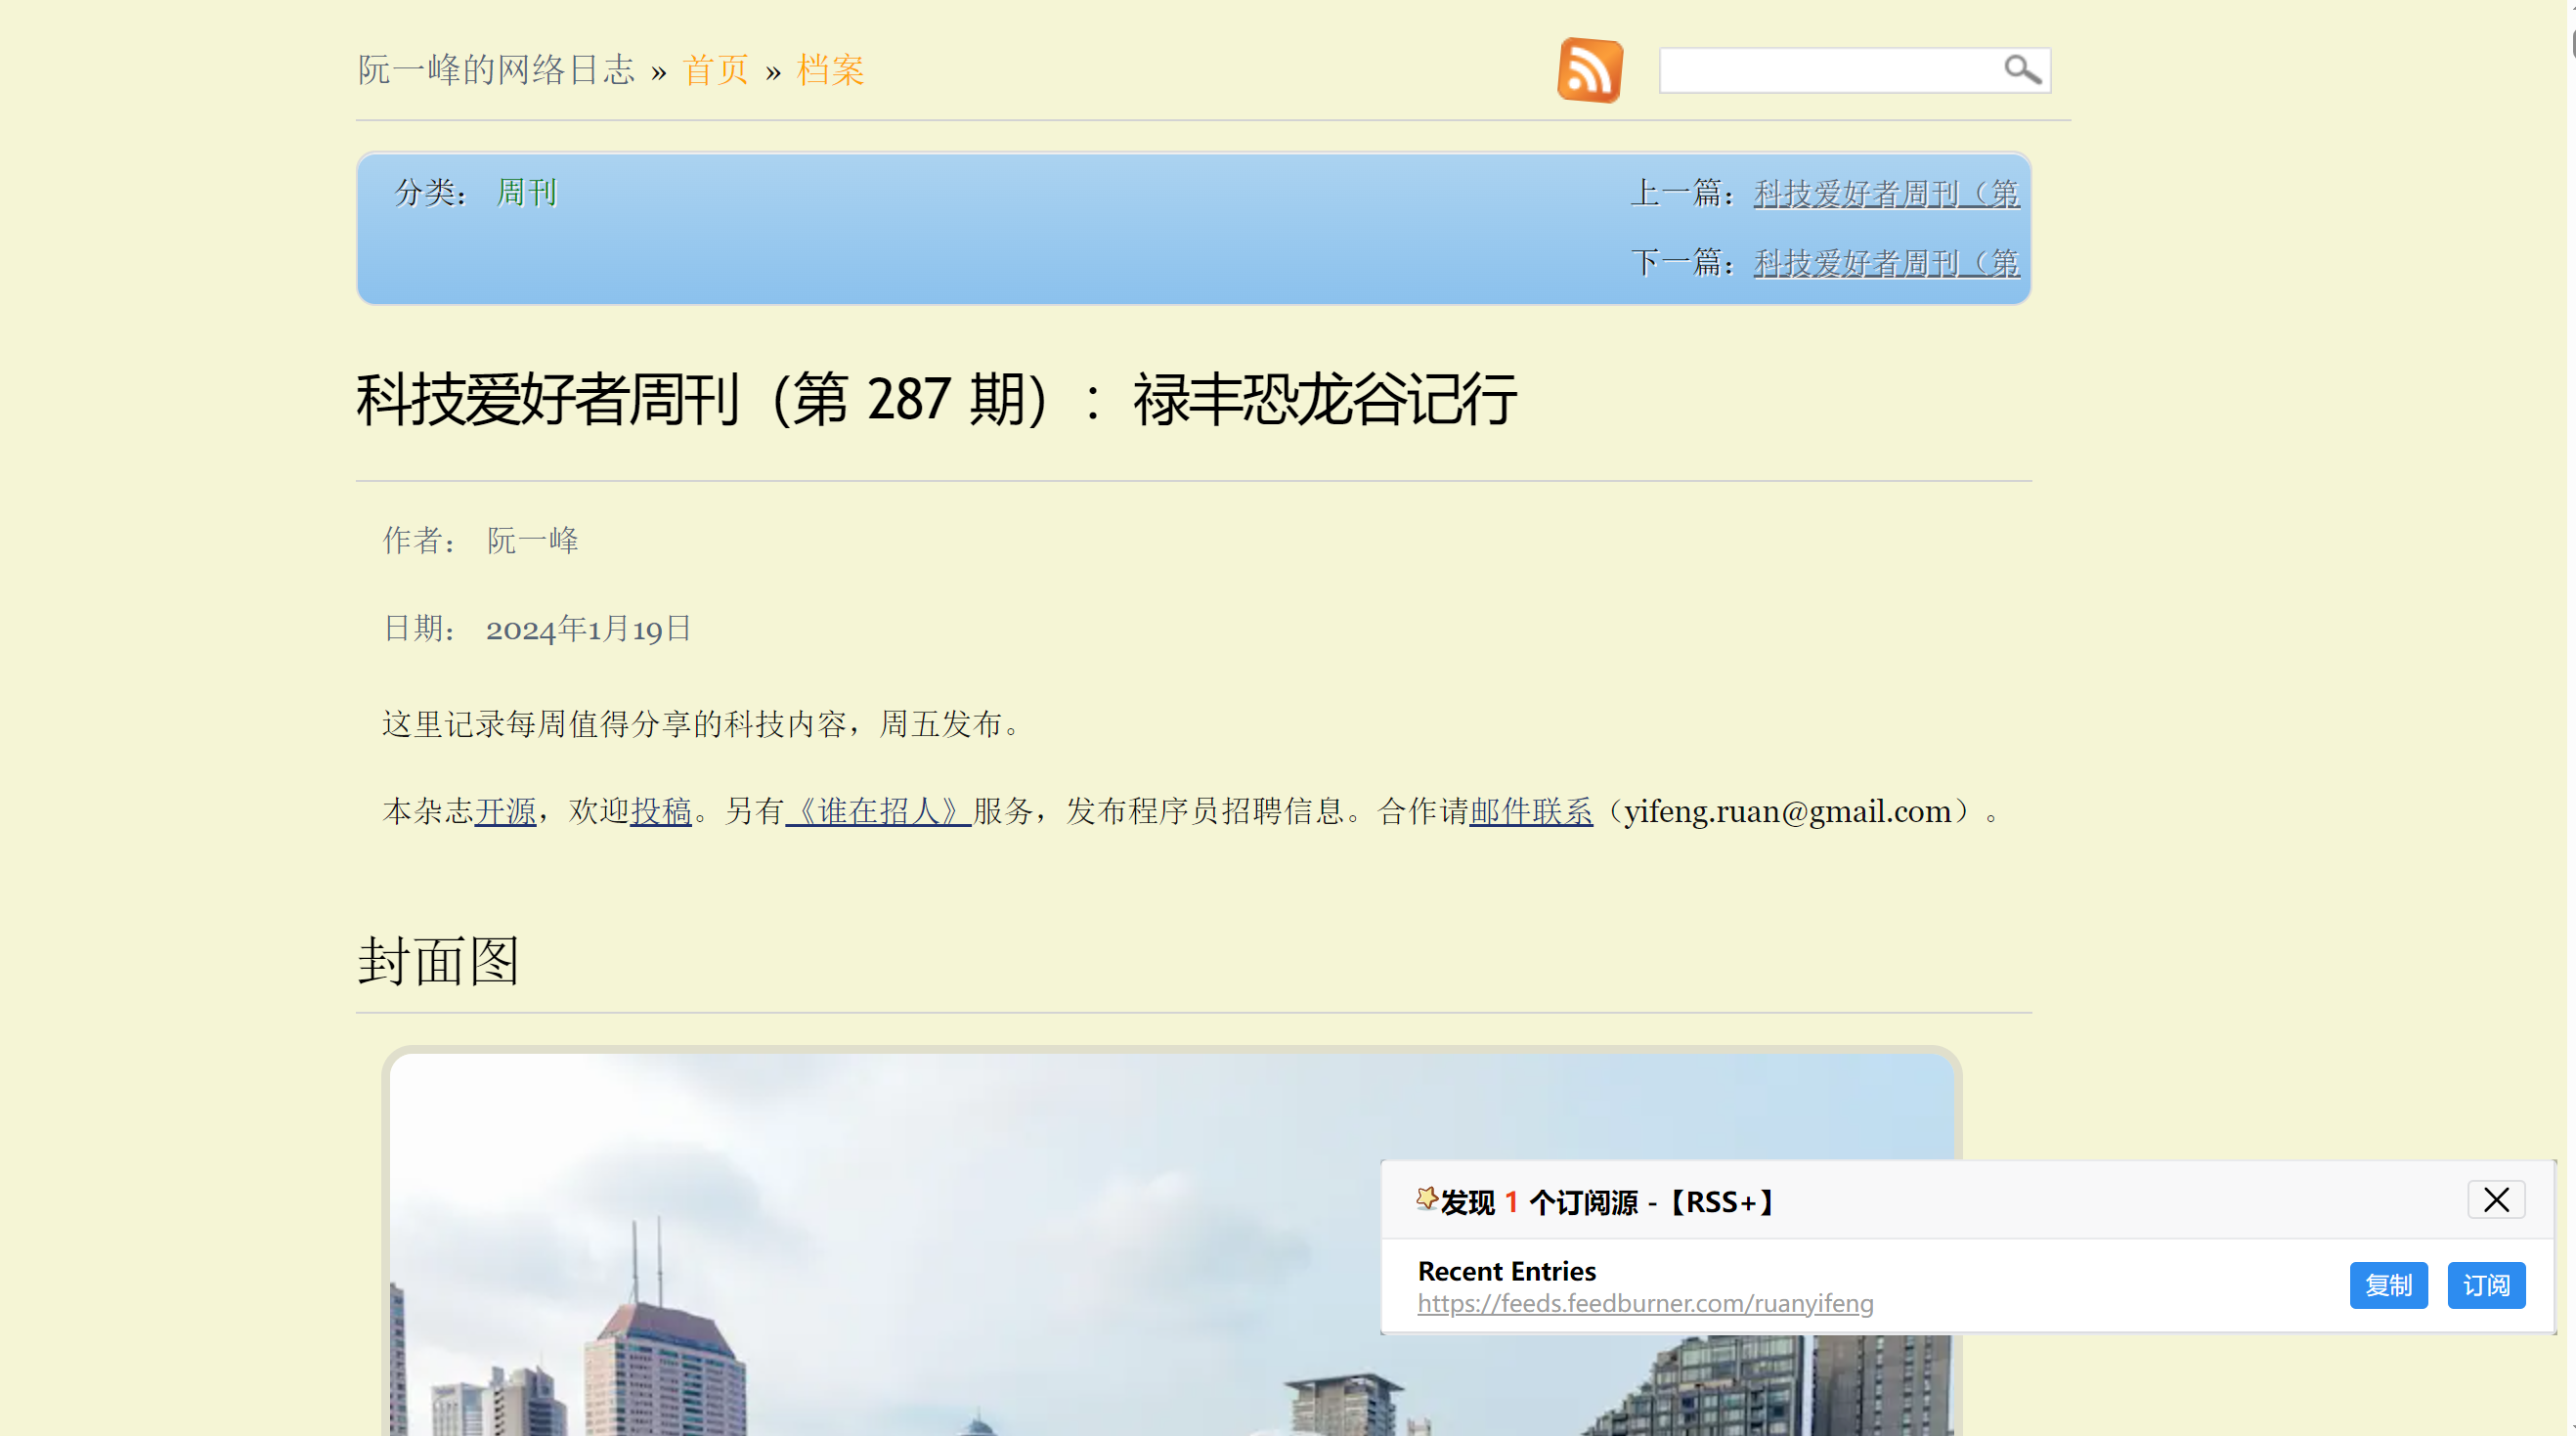This screenshot has width=2576, height=1436.
Task: Go to 首页 in the breadcrumb
Action: pyautogui.click(x=716, y=69)
